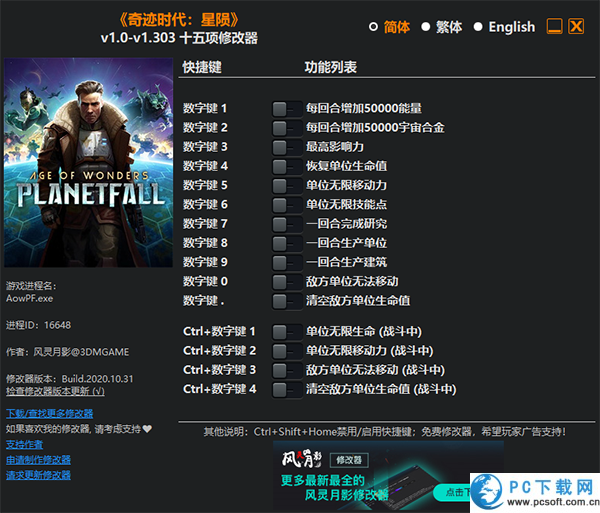
Task: Click the 数字键 1 hotkey label
Action: point(205,109)
